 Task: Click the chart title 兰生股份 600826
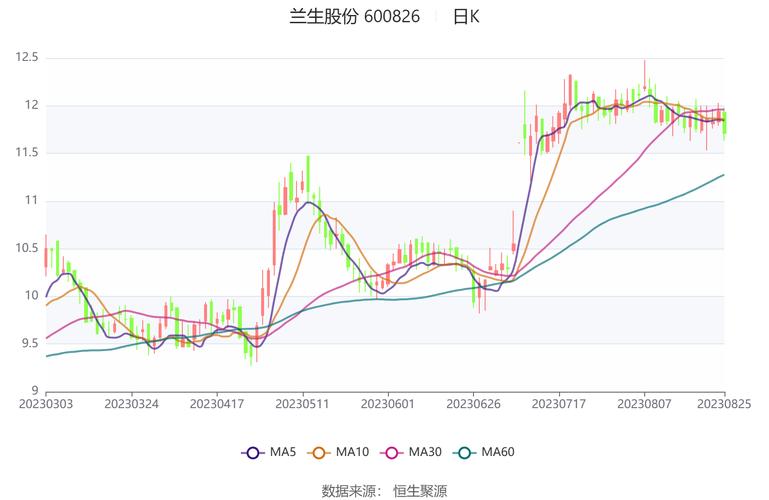pos(354,17)
